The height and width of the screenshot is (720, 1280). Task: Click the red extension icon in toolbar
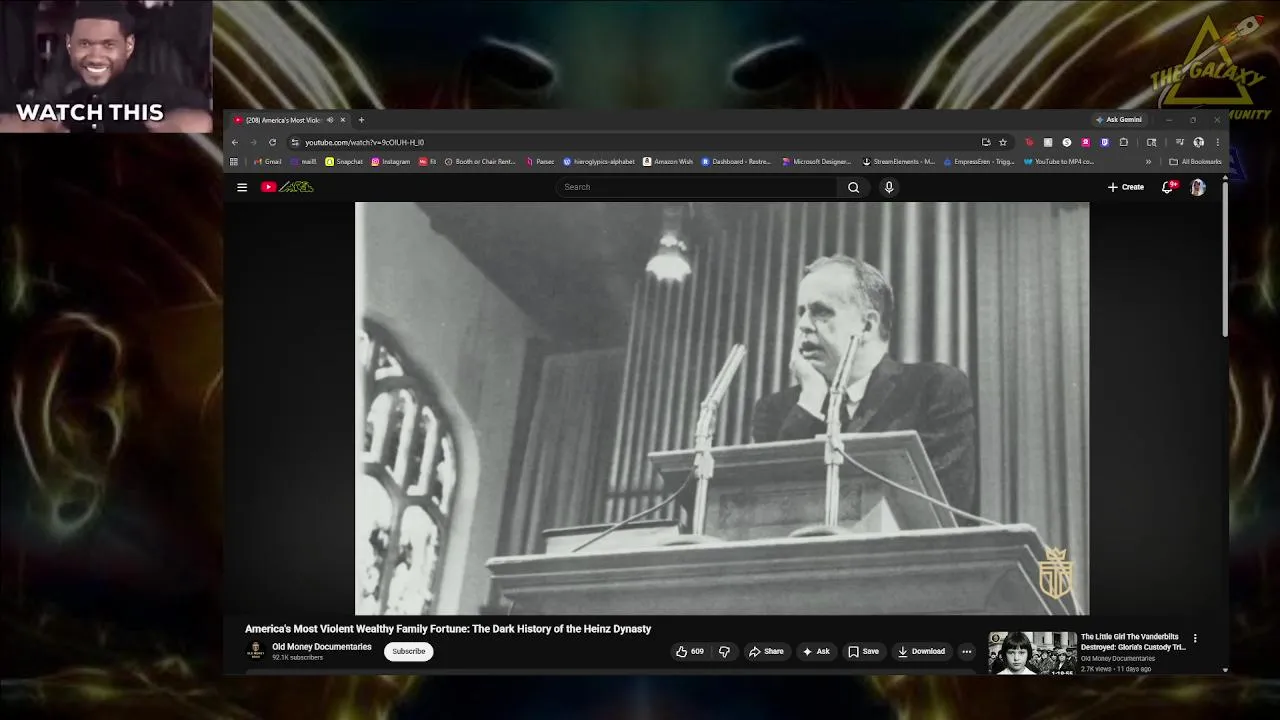click(1029, 142)
